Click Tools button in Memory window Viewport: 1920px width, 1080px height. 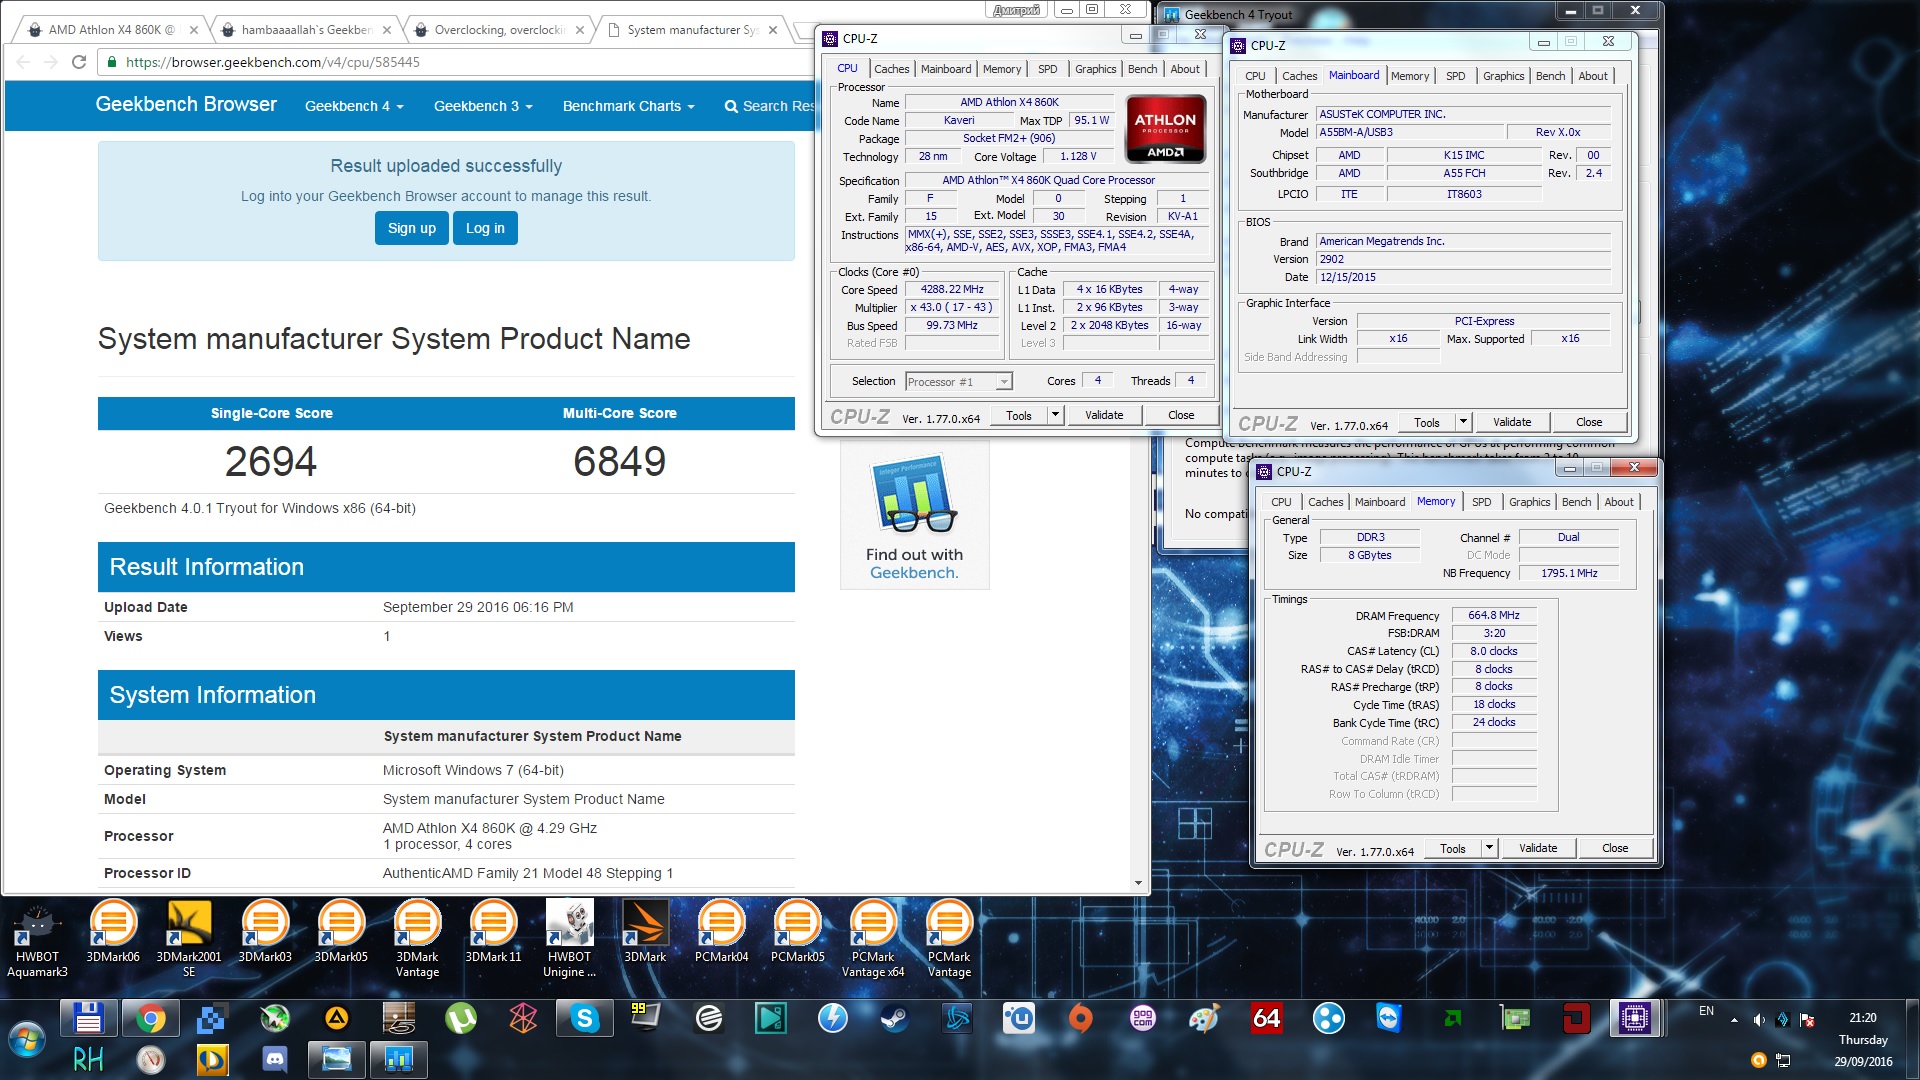click(1453, 848)
